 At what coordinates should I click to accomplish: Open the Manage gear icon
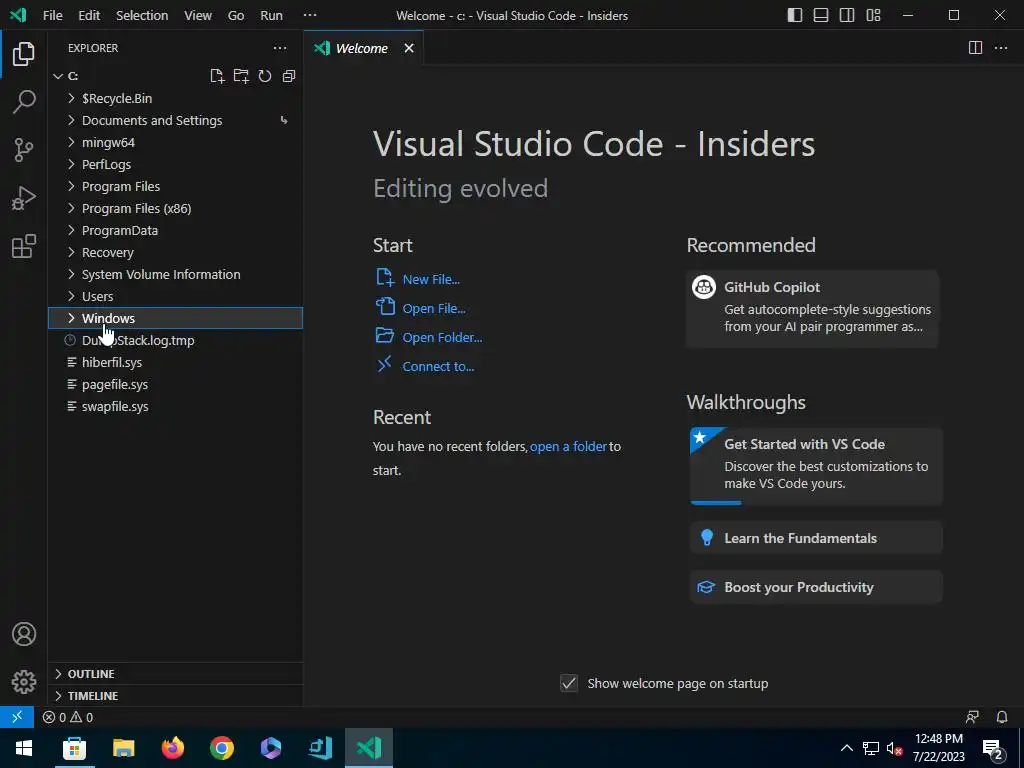pos(24,682)
